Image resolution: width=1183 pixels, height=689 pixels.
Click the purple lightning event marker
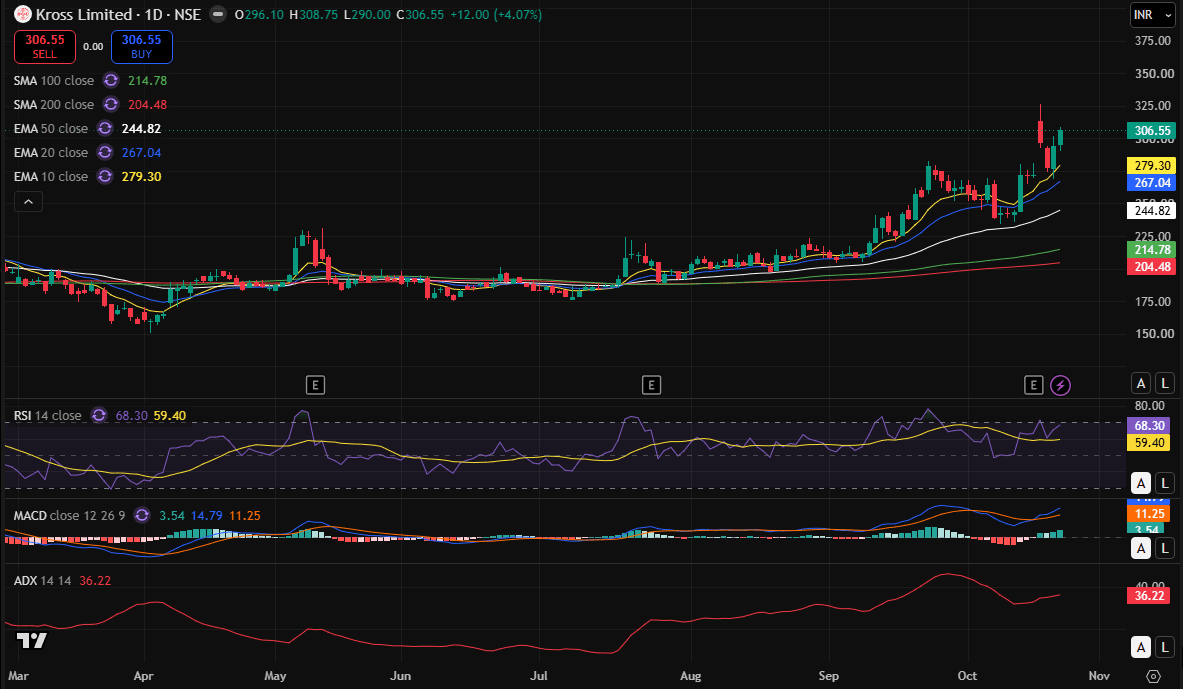[1060, 386]
